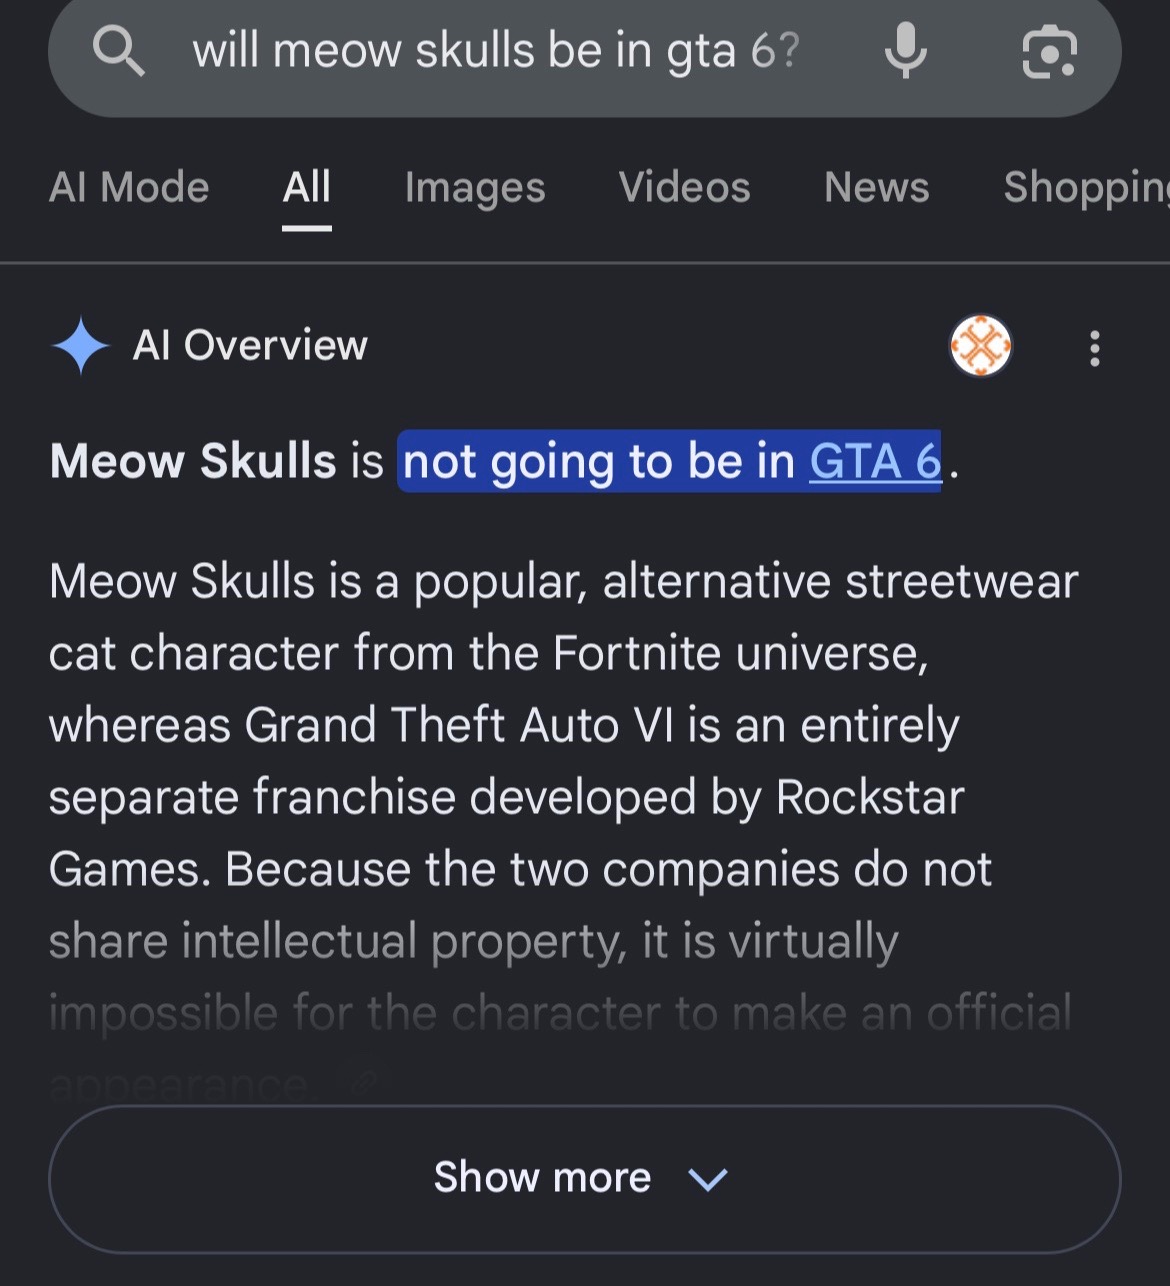Tap the AI Overview heading label
Image resolution: width=1170 pixels, height=1286 pixels.
pos(250,345)
